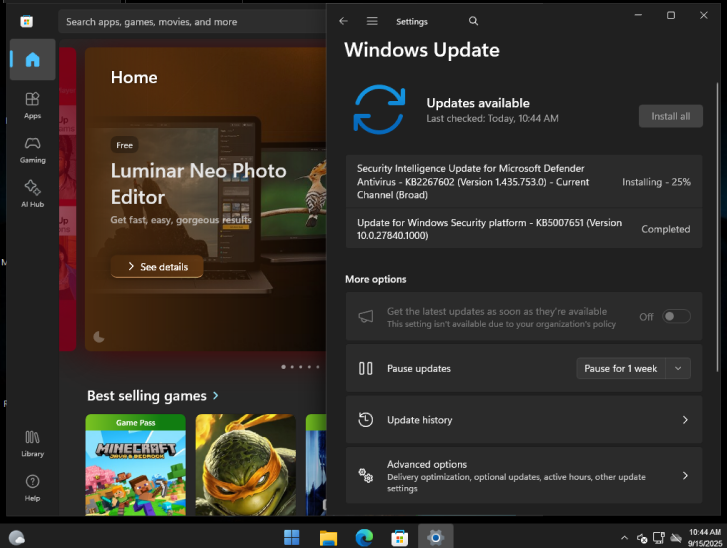Click Pause for 1 week button

coord(621,369)
